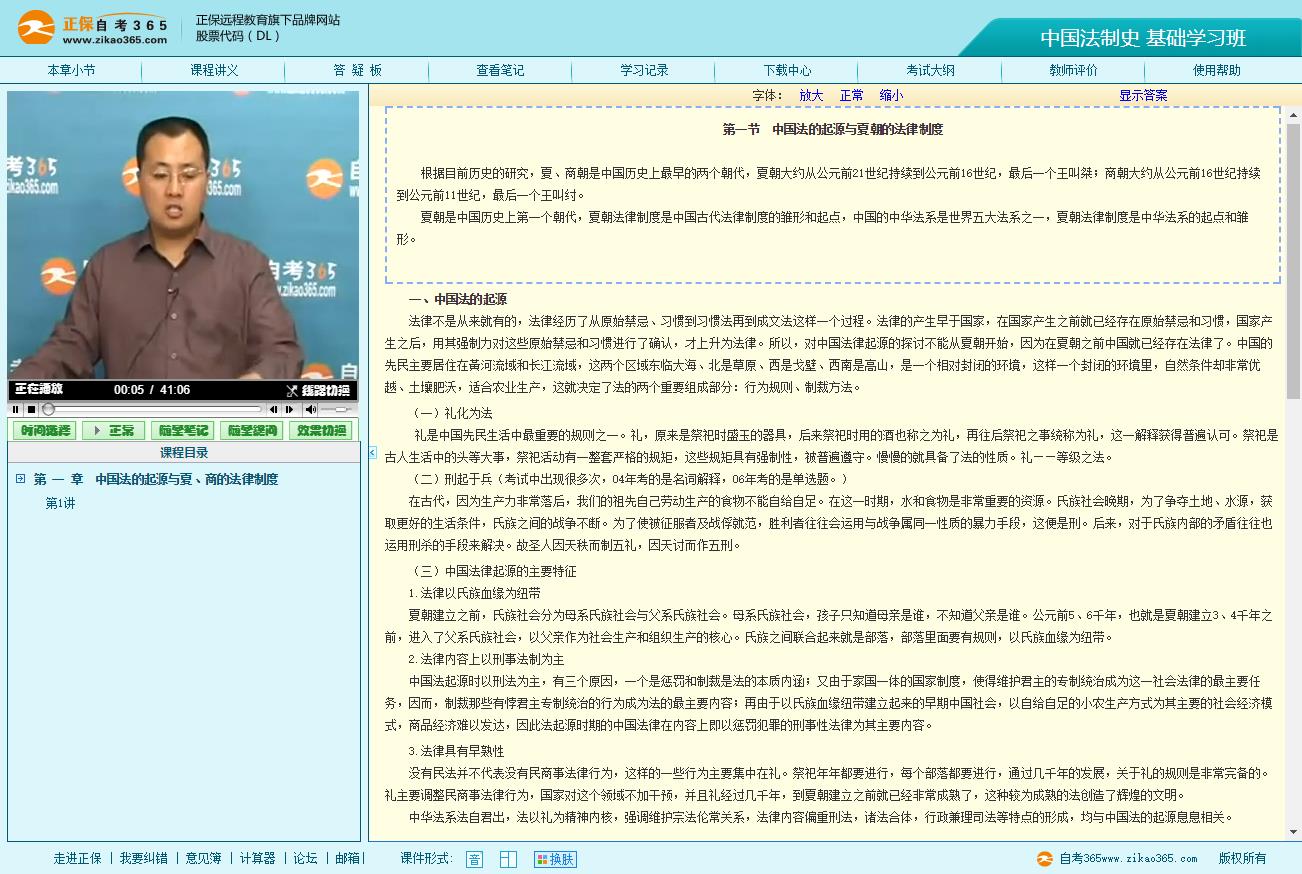The width and height of the screenshot is (1302, 874).
Task: Open 随堂笔记 class notes
Action: pyautogui.click(x=182, y=430)
